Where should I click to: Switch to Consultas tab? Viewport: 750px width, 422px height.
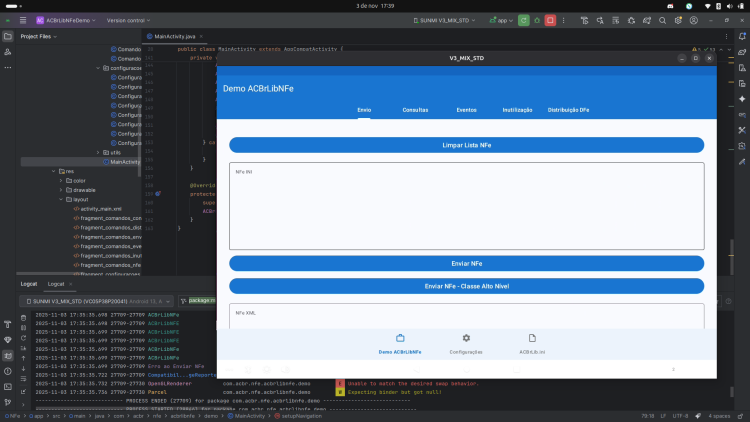pyautogui.click(x=415, y=110)
